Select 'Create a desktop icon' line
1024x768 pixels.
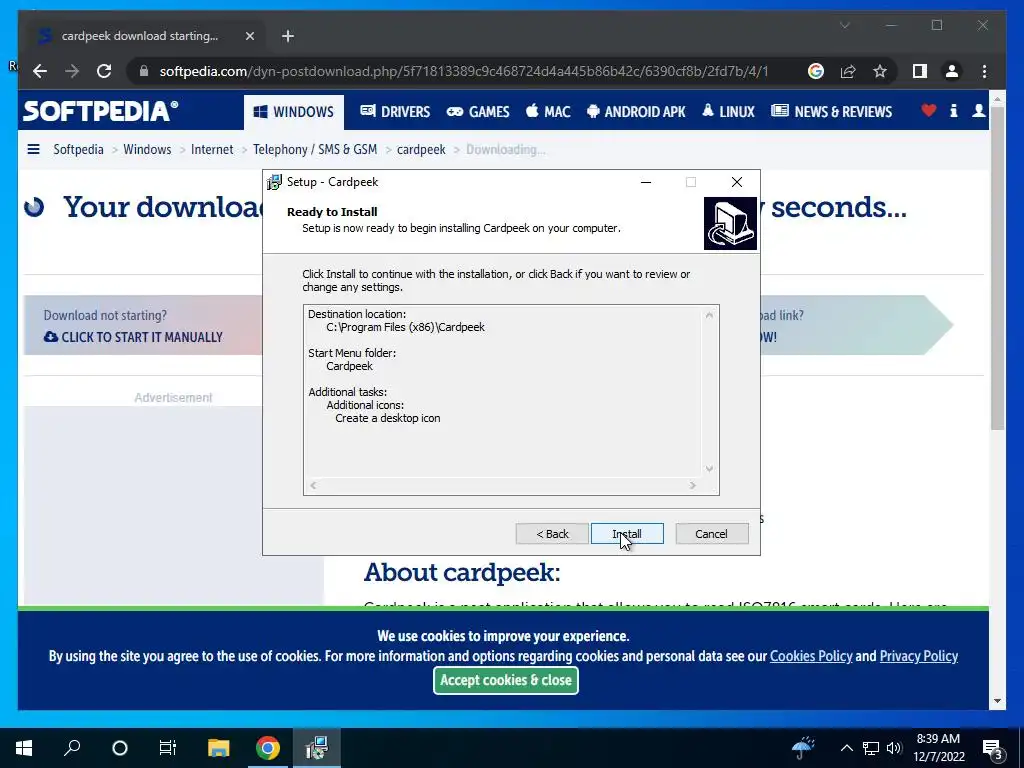[388, 419]
